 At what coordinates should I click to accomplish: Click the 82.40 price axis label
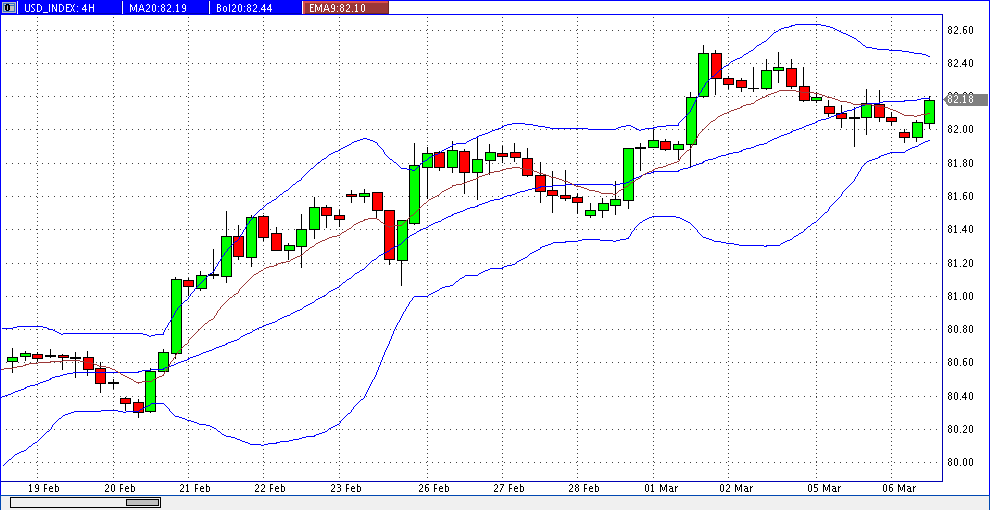[960, 63]
